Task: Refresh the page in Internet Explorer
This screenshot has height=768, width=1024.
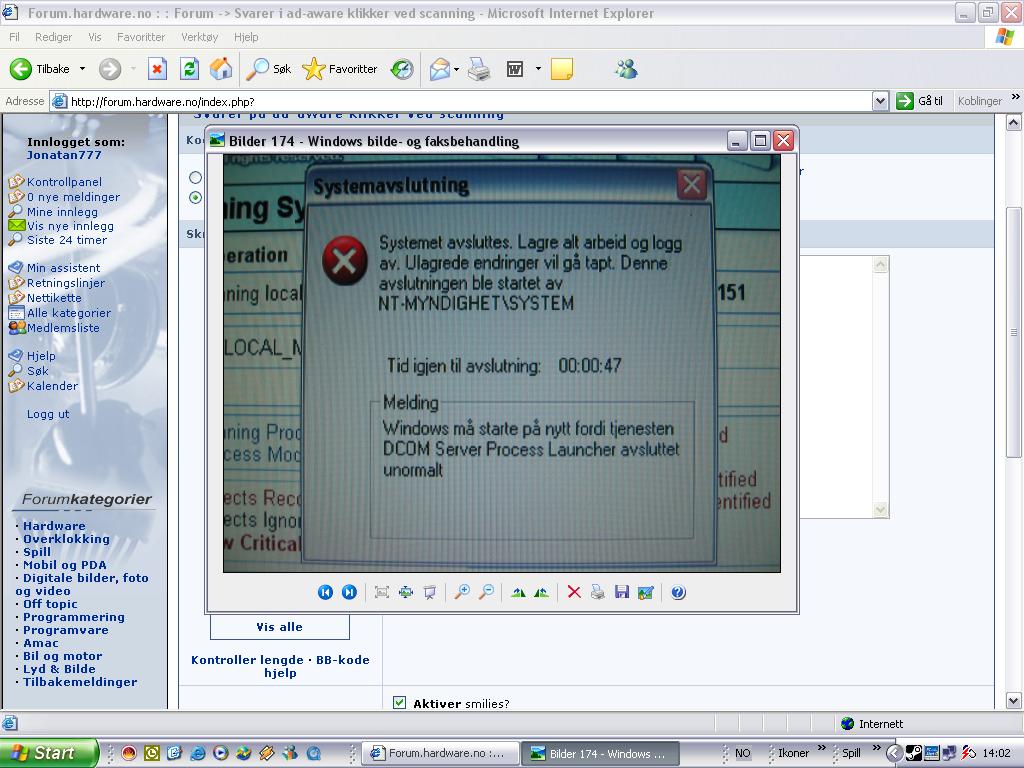Action: pyautogui.click(x=189, y=69)
